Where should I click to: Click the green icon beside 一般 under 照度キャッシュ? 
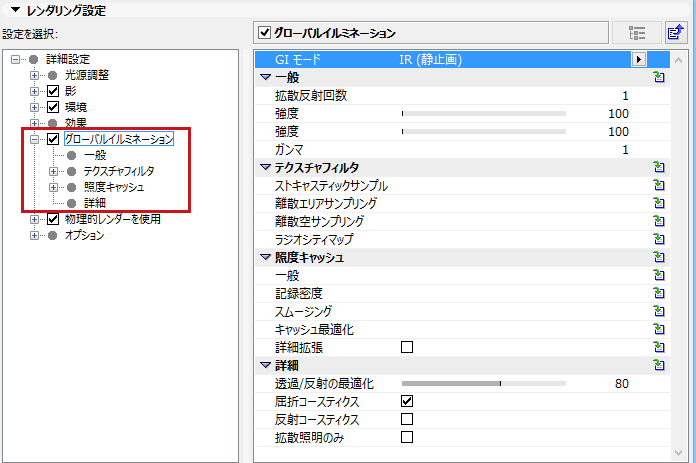[x=659, y=275]
